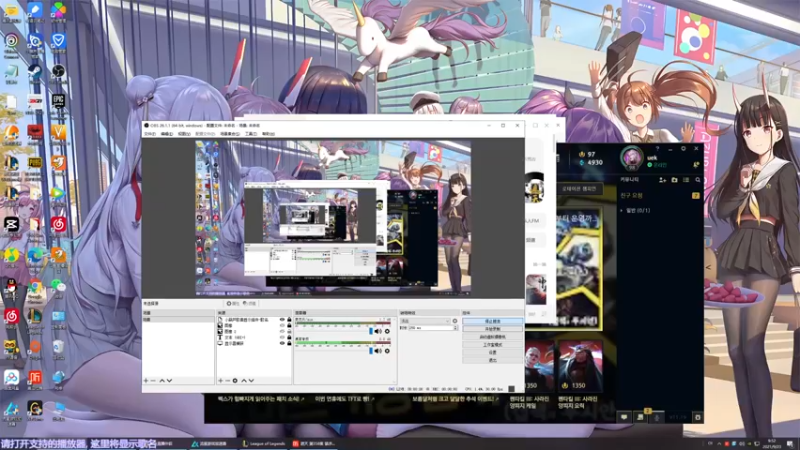Image resolution: width=800 pixels, height=450 pixels.
Task: Open the 场景集合(S) menu in OBS
Action: click(230, 134)
